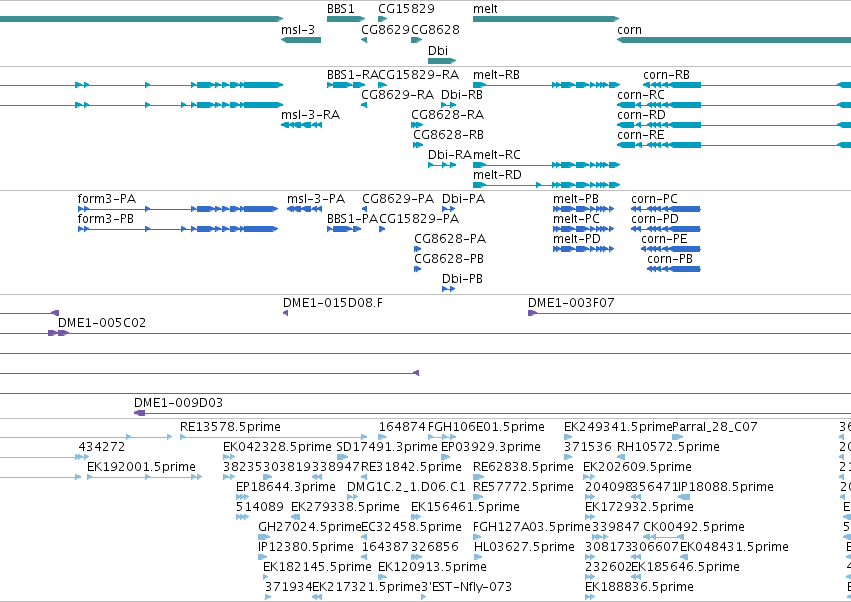Click transcript CG15829-RA label
This screenshot has height=602, width=851.
click(418, 75)
